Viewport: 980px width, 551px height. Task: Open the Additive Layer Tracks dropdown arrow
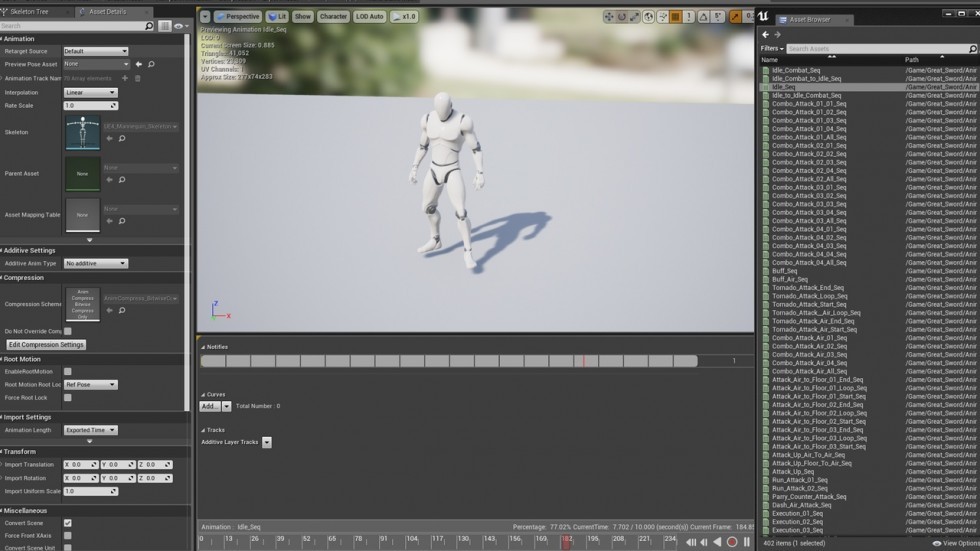[267, 442]
